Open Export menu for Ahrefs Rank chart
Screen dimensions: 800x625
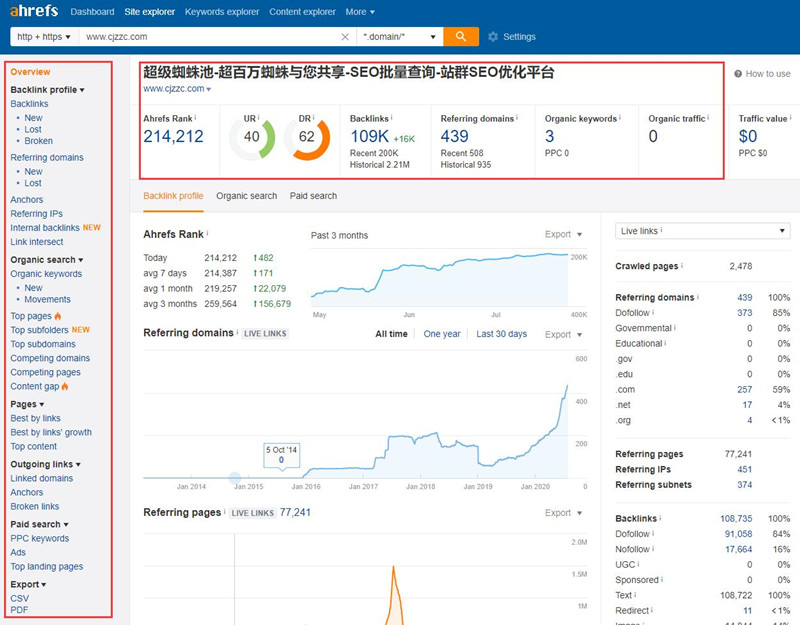563,235
